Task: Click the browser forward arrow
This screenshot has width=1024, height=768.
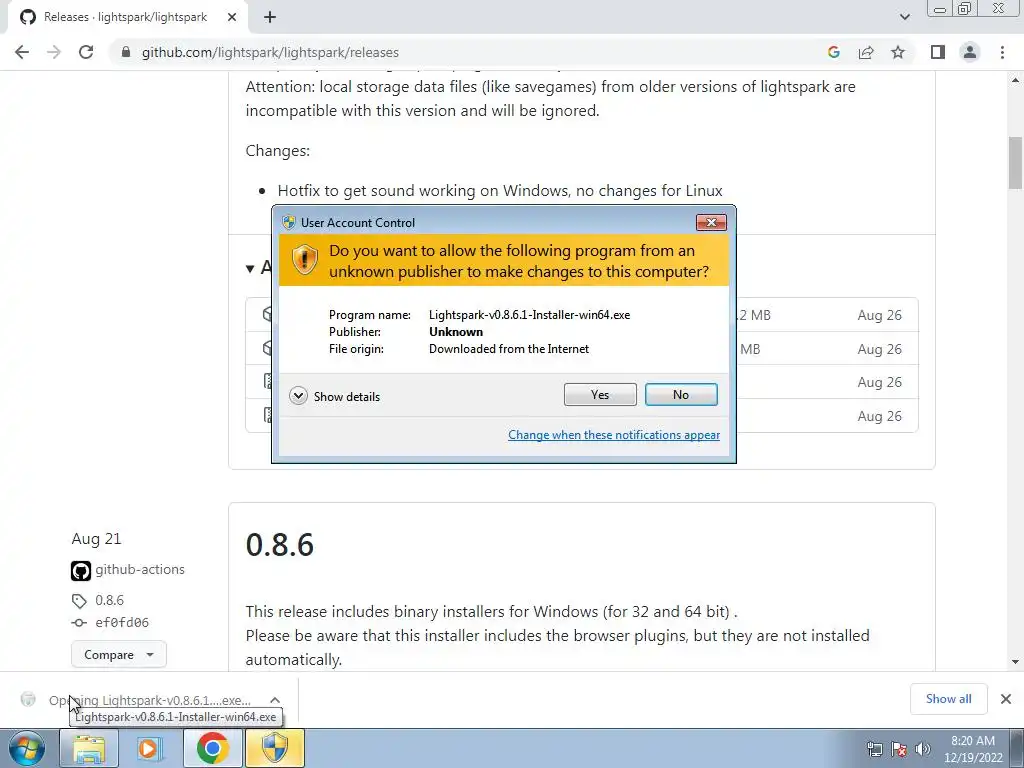Action: tap(54, 52)
